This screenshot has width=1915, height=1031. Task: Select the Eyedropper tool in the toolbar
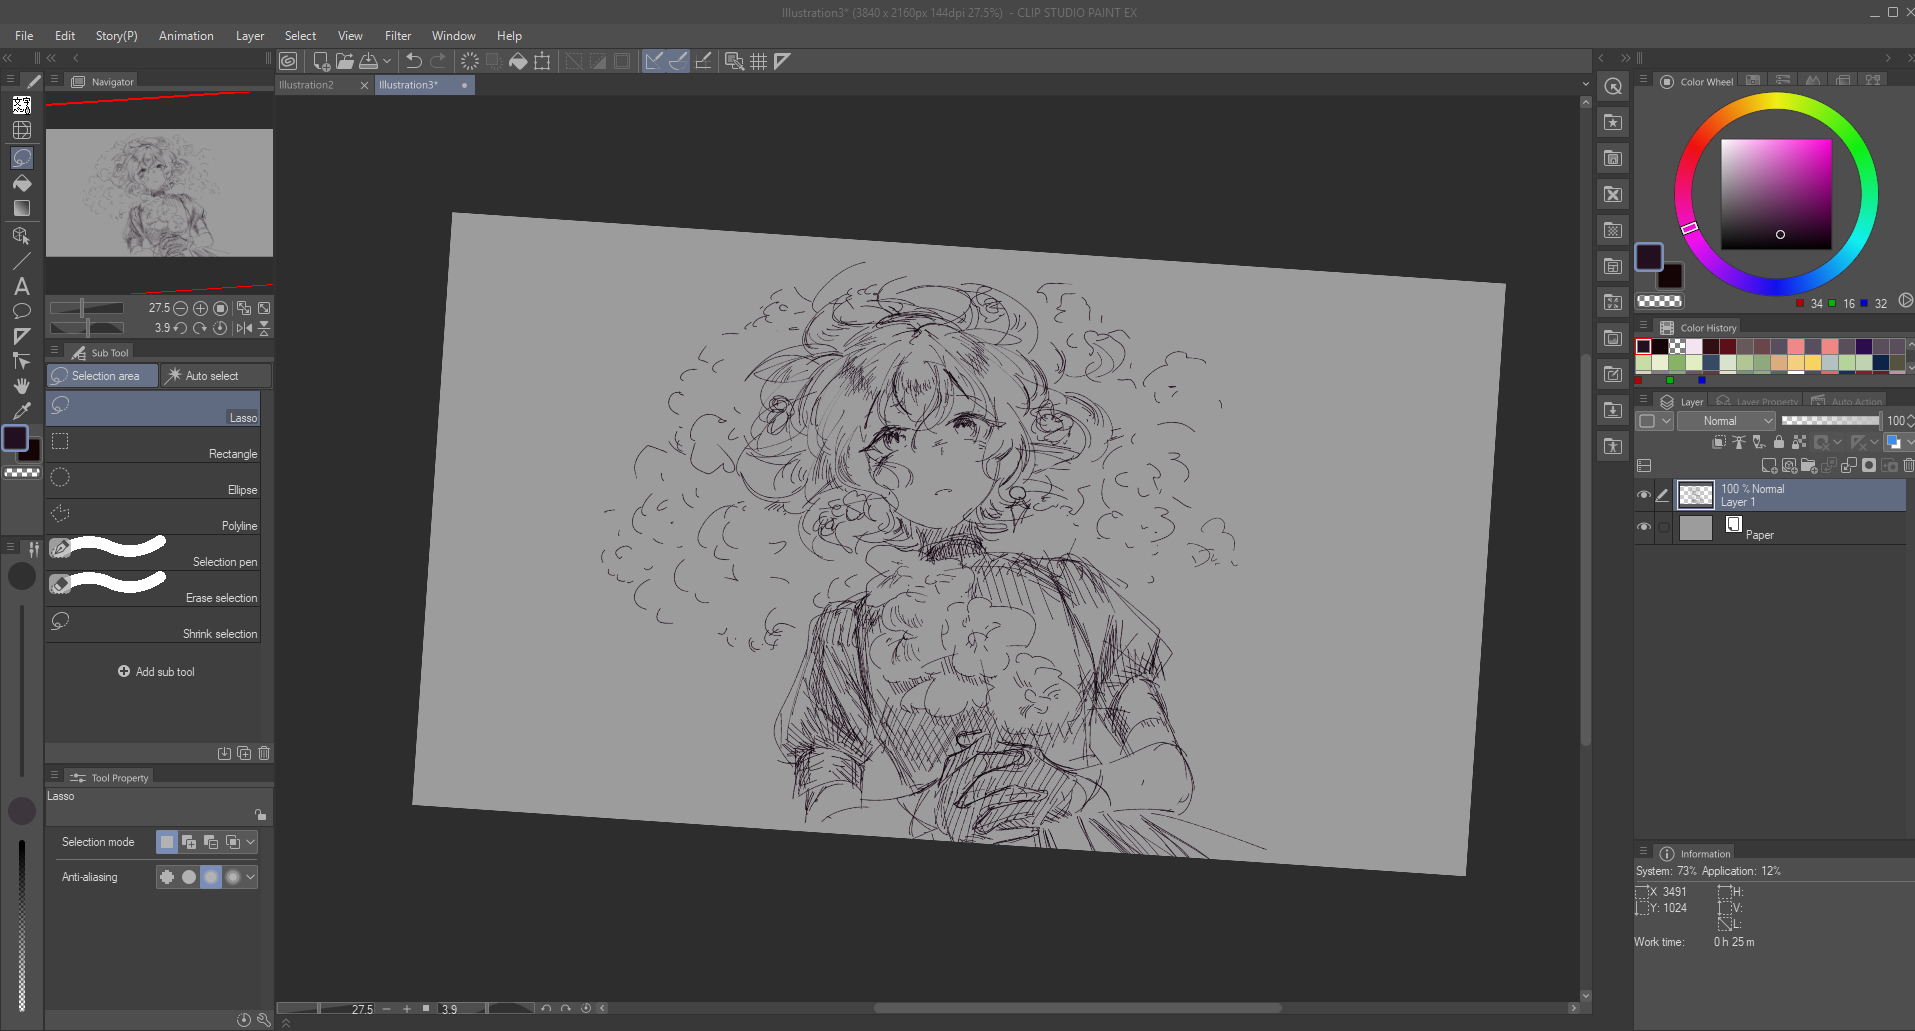21,411
